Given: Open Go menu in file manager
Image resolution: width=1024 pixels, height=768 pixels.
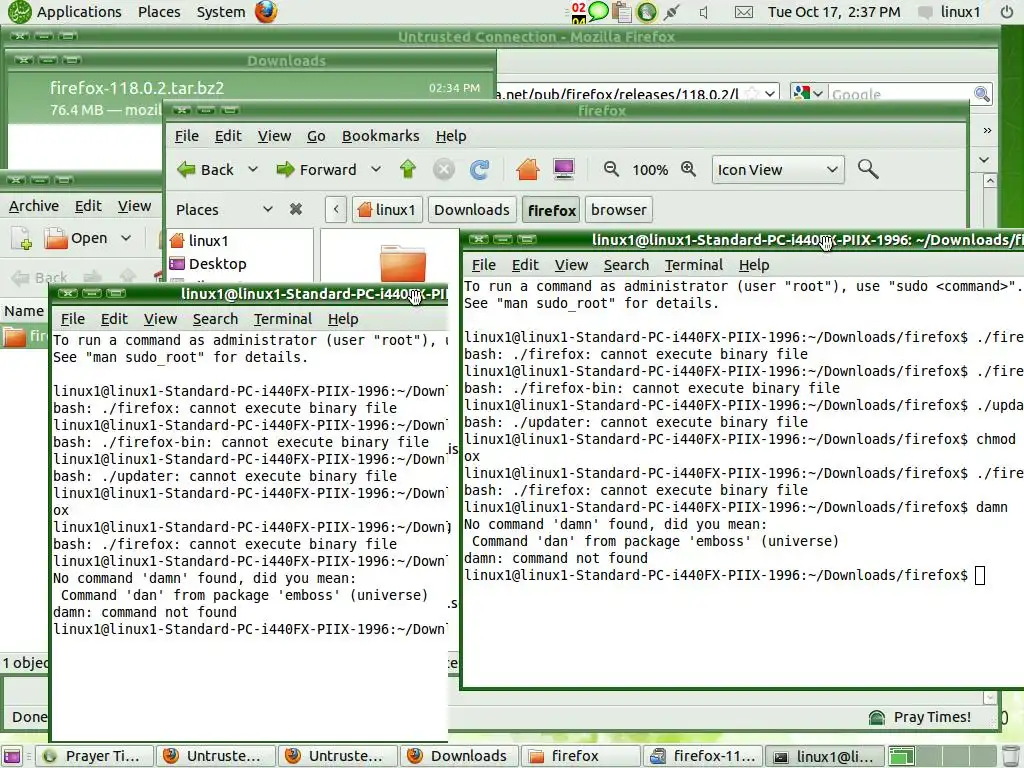Looking at the screenshot, I should coord(316,136).
